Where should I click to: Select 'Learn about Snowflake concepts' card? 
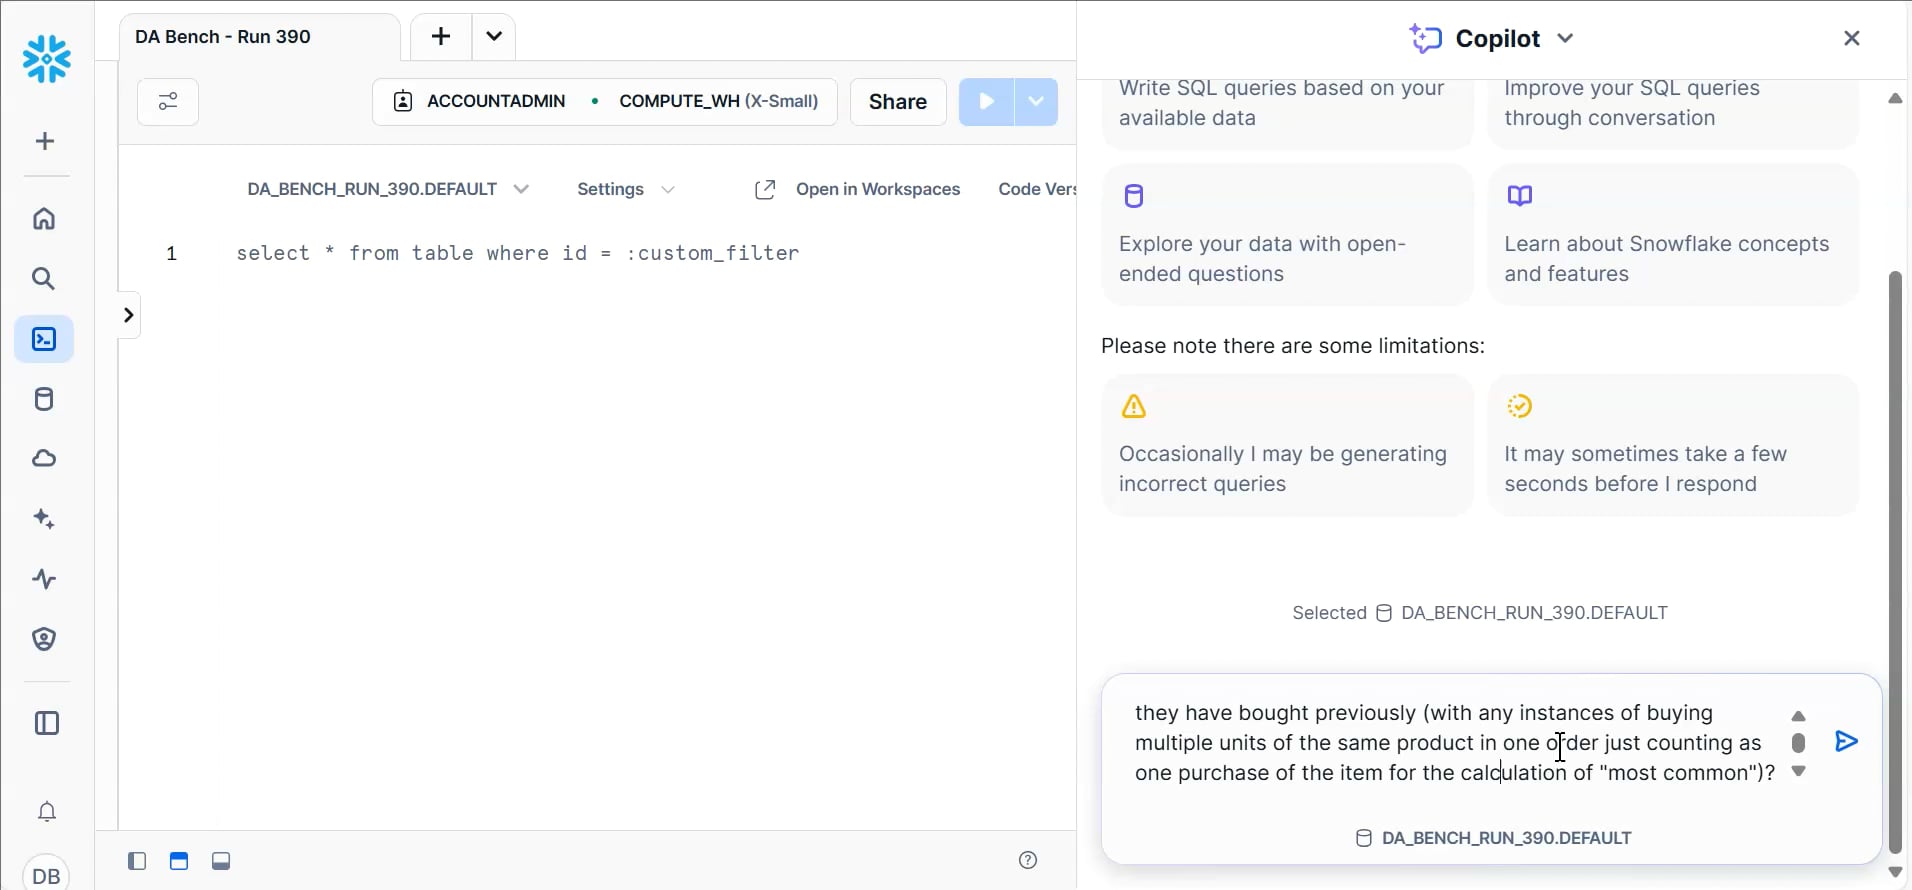tap(1673, 235)
